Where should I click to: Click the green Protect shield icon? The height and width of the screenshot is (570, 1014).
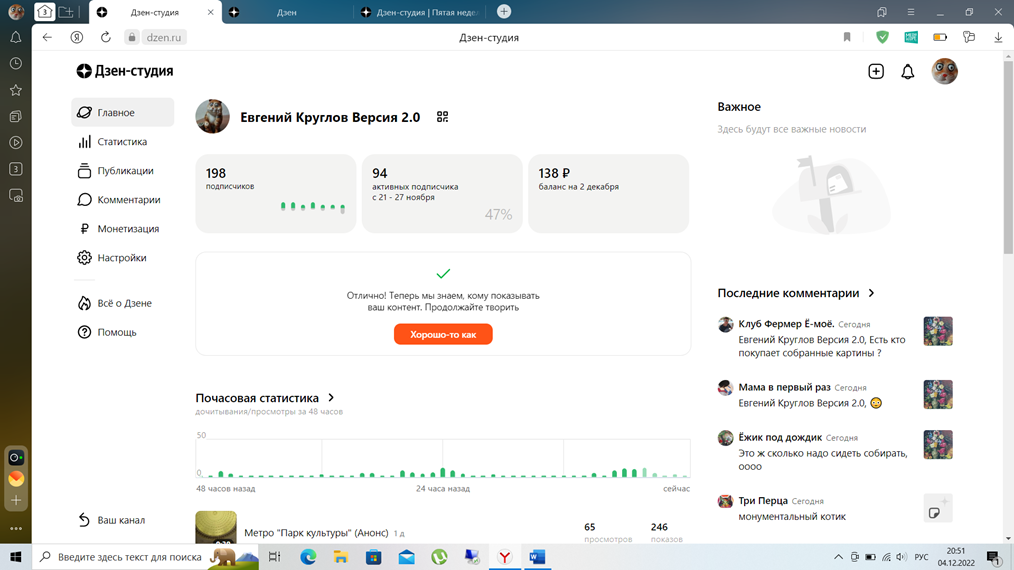(882, 38)
